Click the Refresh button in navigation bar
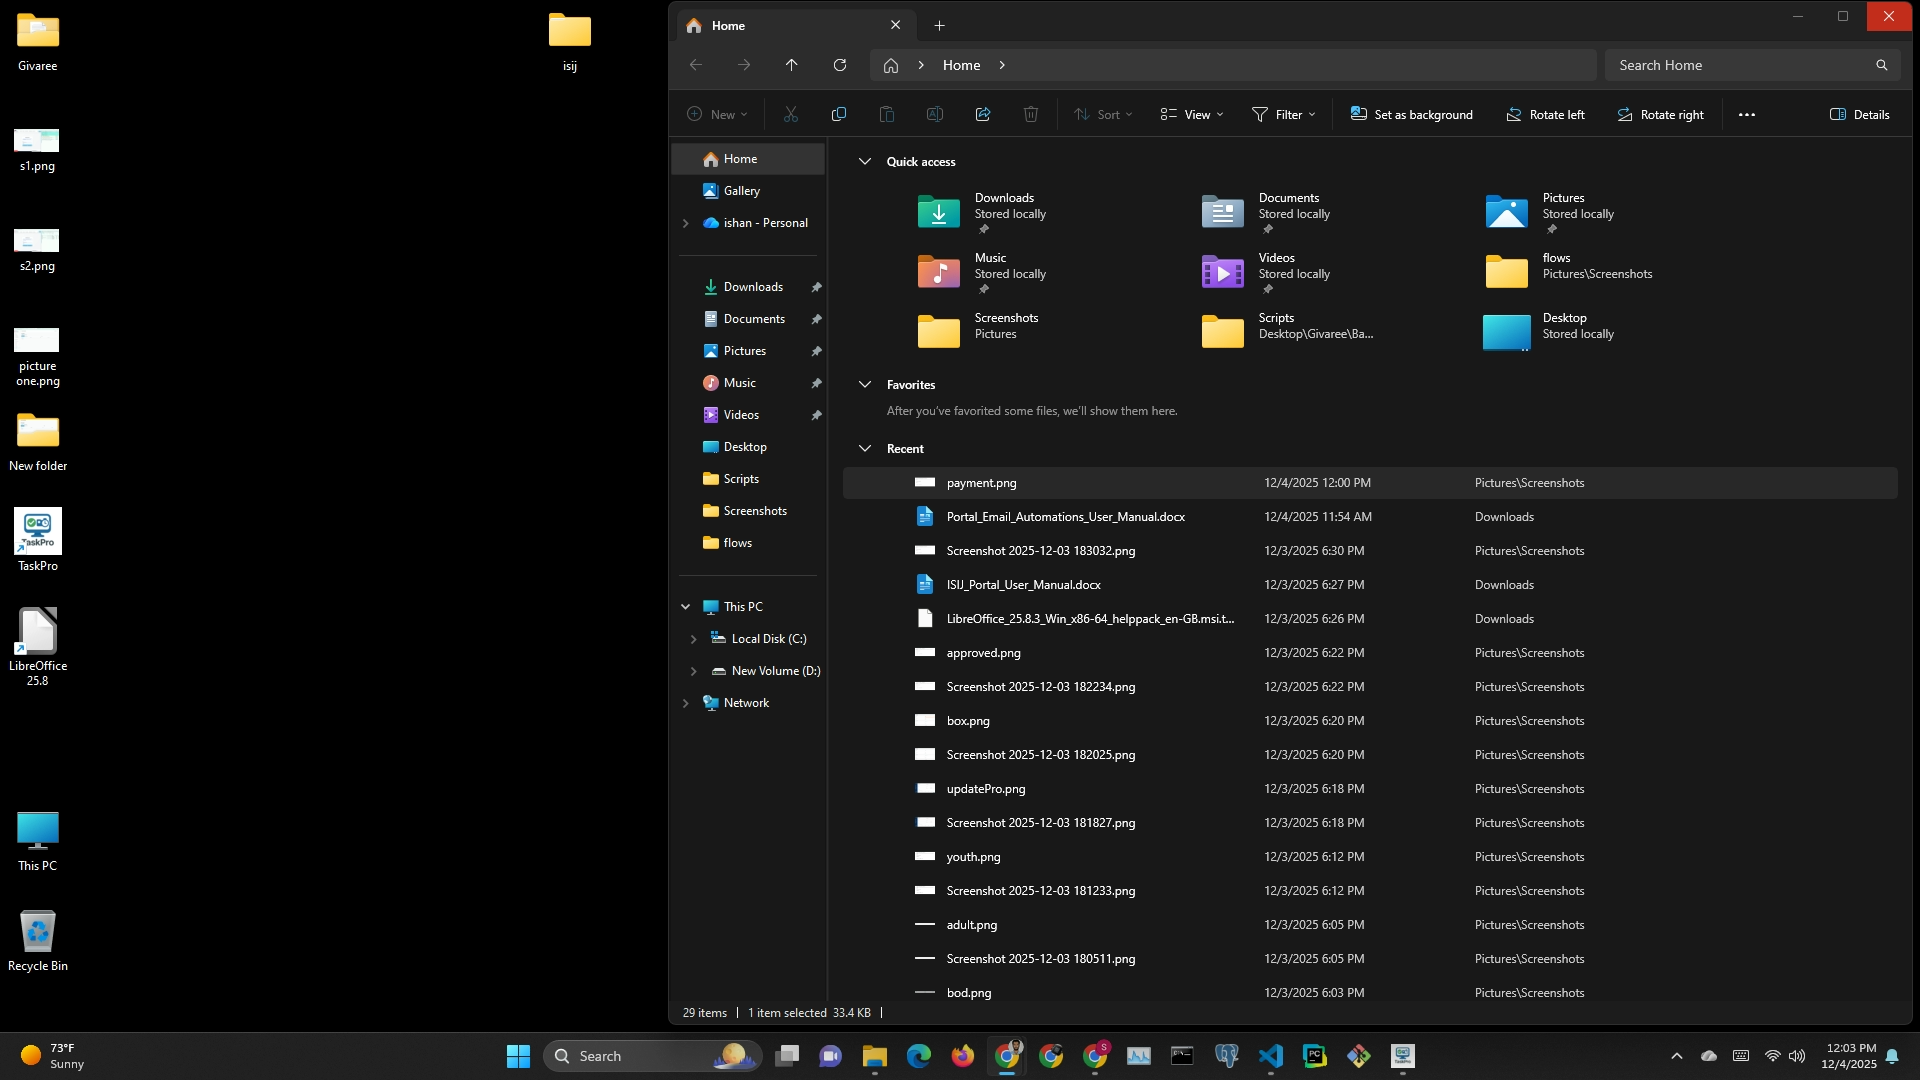The width and height of the screenshot is (1920, 1080). [x=840, y=65]
